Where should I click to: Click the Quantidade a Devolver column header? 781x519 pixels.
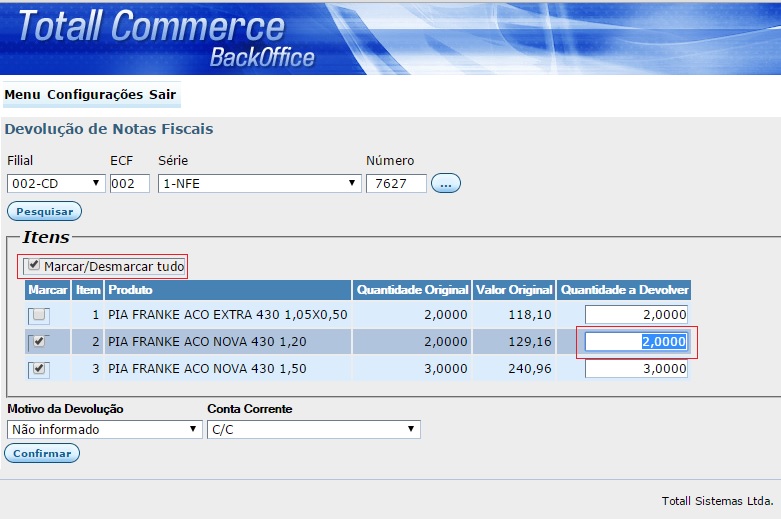[x=624, y=290]
